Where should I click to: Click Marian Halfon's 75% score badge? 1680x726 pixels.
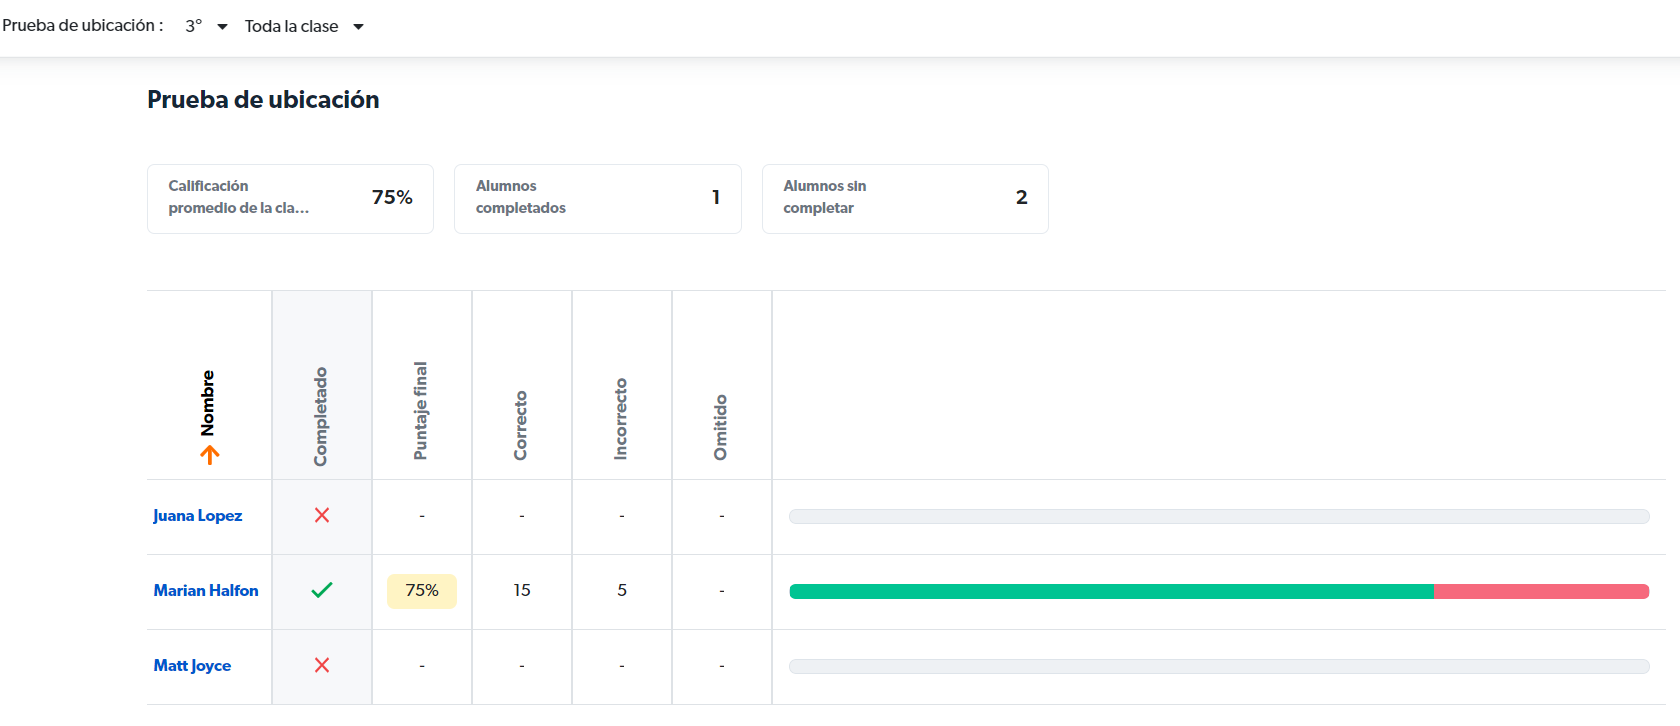pyautogui.click(x=422, y=591)
